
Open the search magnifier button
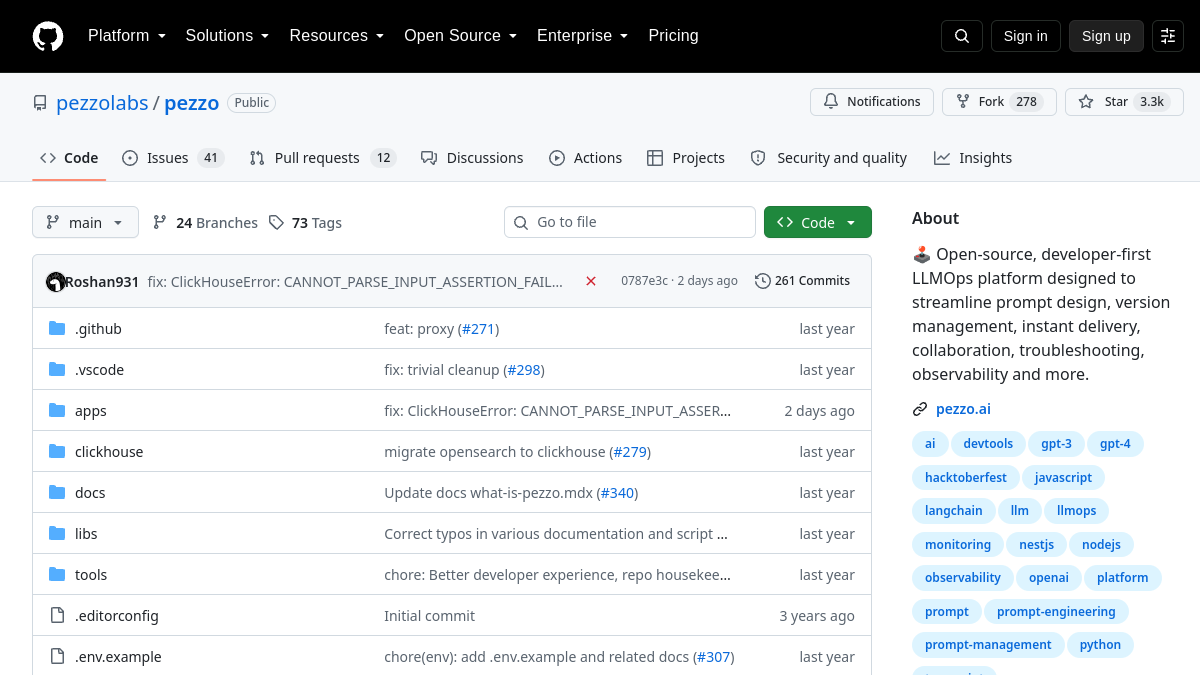point(962,36)
